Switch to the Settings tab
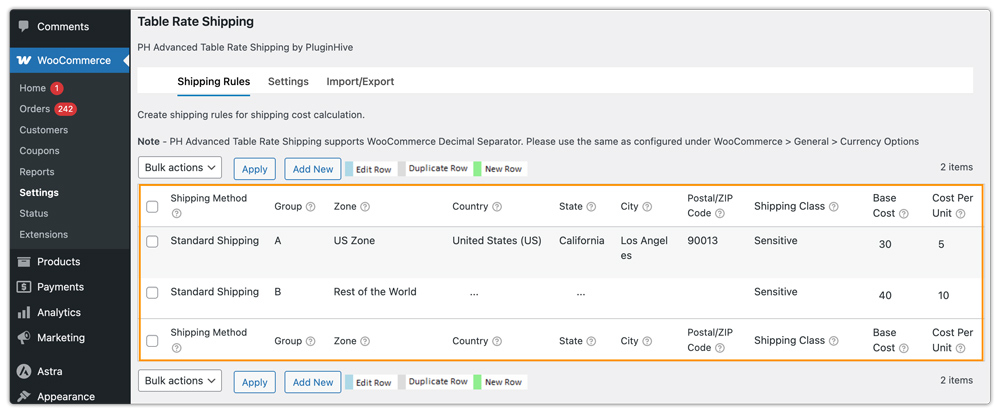Image resolution: width=1000 pixels, height=413 pixels. (x=288, y=82)
